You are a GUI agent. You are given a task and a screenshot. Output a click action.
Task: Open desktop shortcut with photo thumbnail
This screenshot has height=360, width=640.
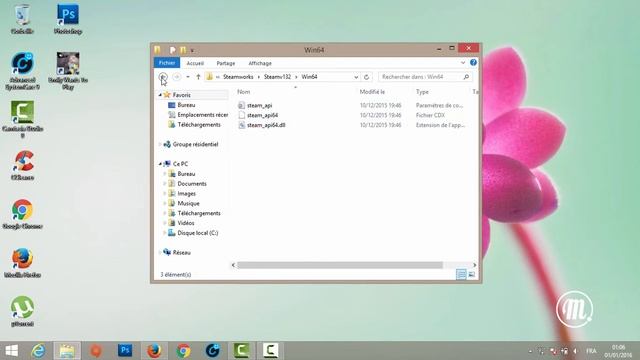click(x=68, y=71)
